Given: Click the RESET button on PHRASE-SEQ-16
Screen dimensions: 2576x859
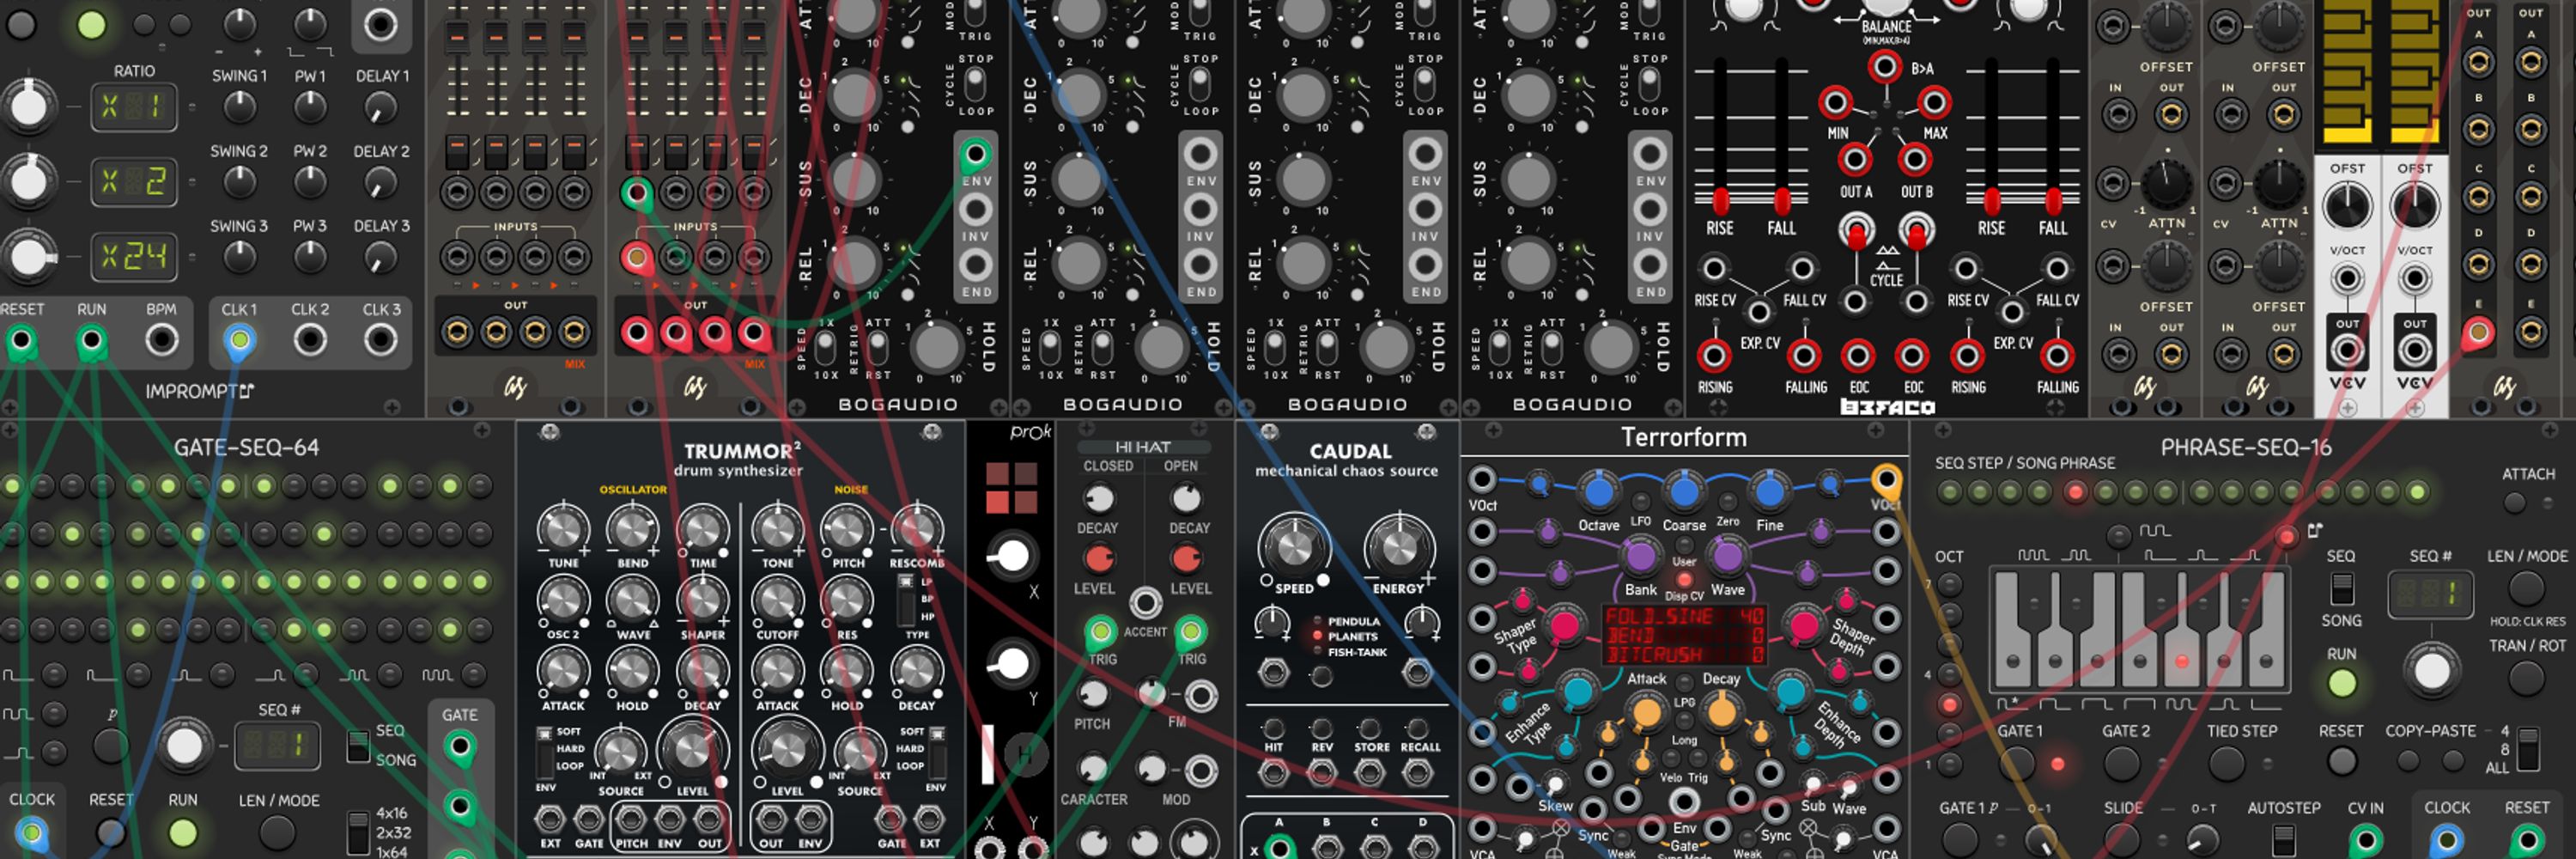Looking at the screenshot, I should point(2341,762).
